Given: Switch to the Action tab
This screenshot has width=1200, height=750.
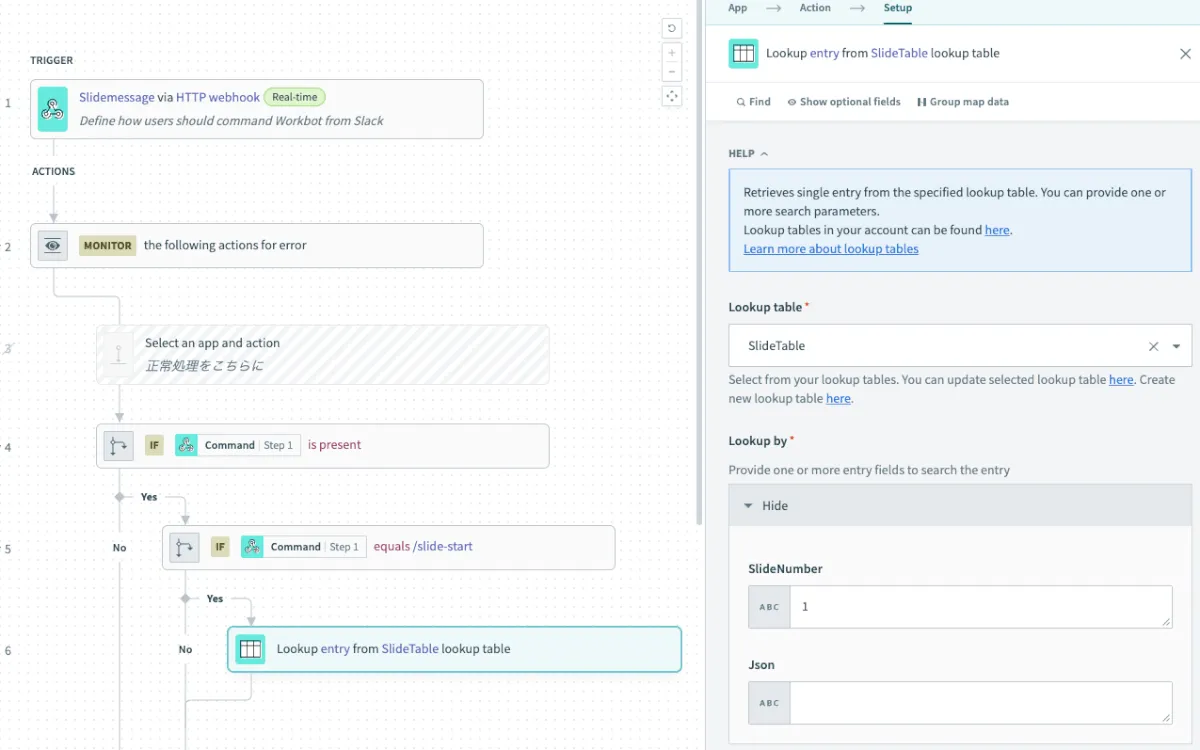Looking at the screenshot, I should [815, 8].
